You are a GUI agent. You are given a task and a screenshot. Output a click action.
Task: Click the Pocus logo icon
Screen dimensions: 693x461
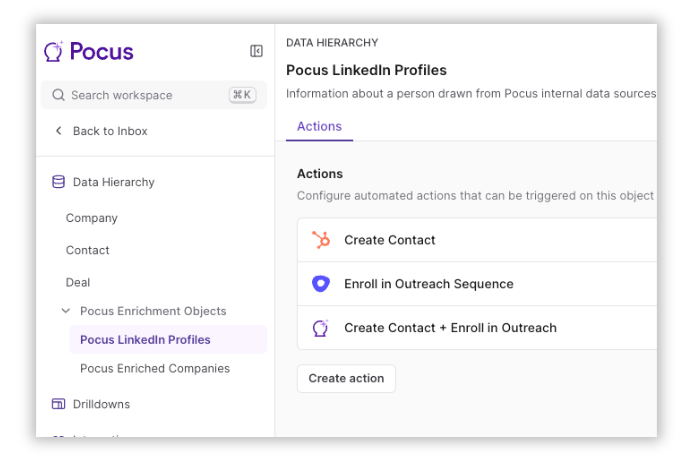53,51
